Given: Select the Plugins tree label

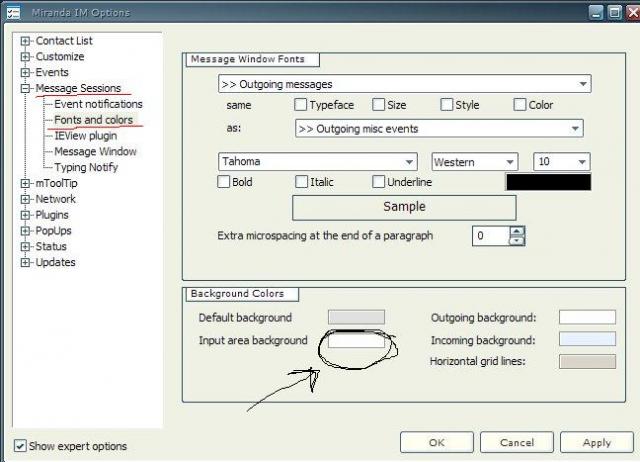Looking at the screenshot, I should (x=52, y=215).
